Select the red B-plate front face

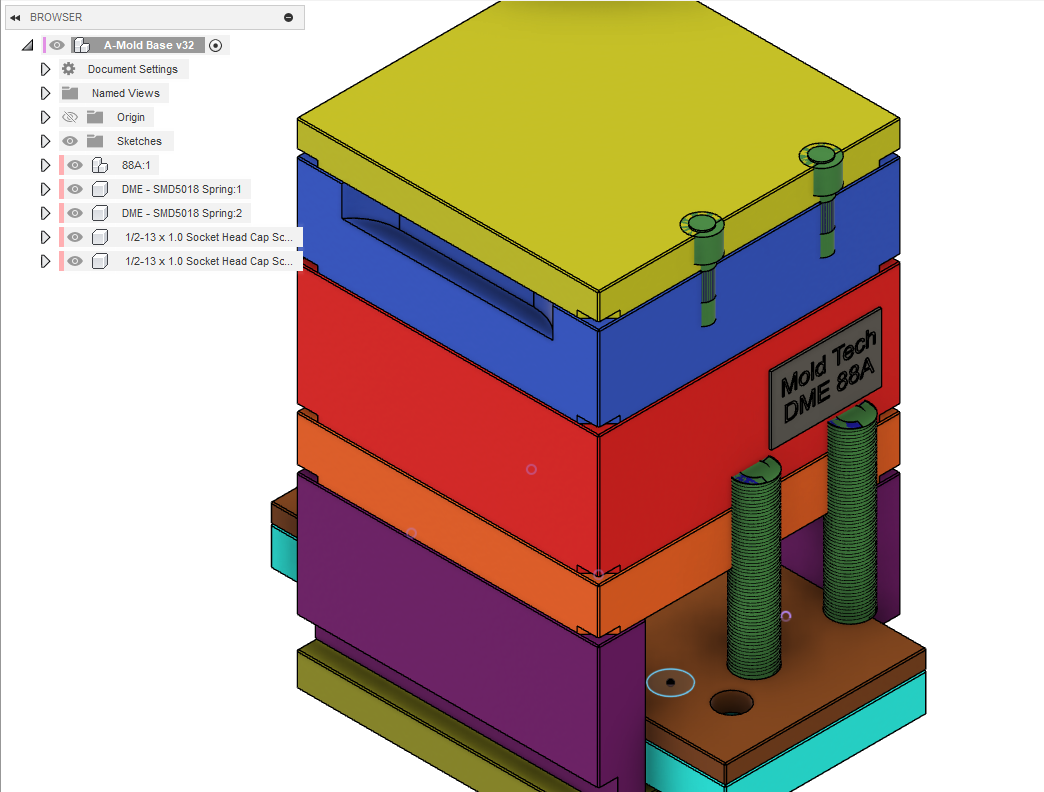447,419
